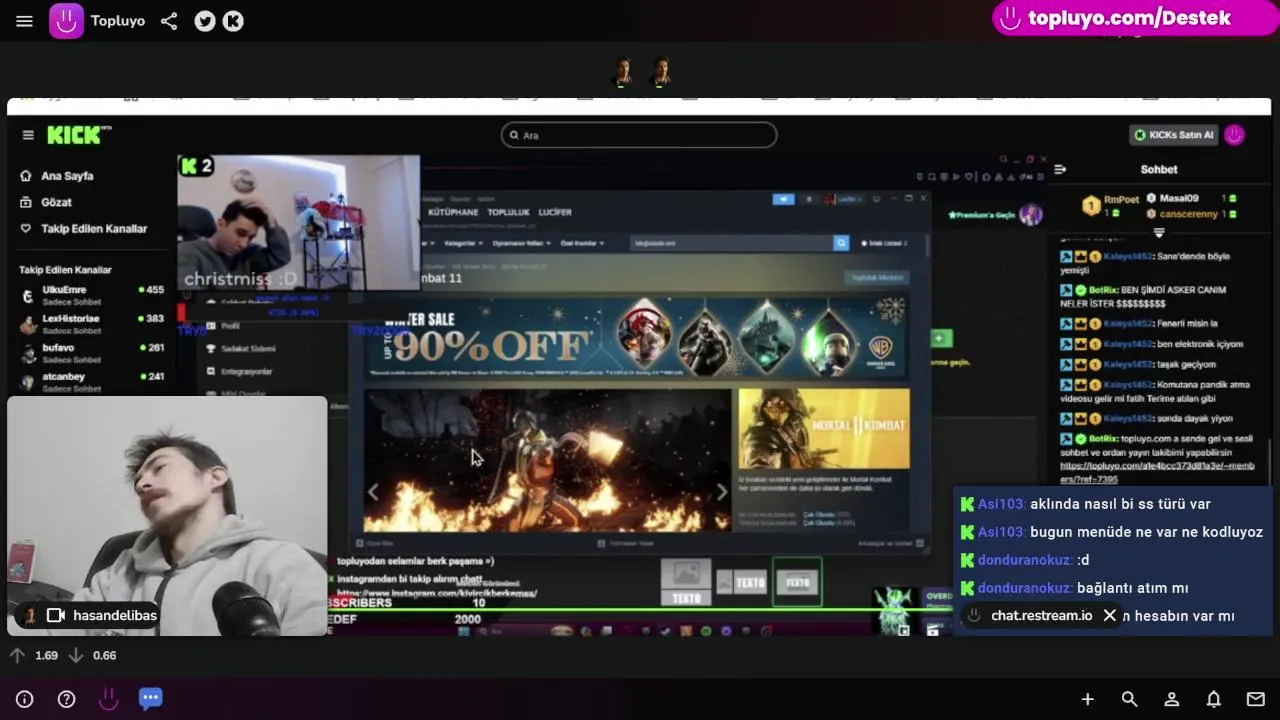Click the Steam blue announcement button
This screenshot has height=720, width=1280.
click(783, 199)
